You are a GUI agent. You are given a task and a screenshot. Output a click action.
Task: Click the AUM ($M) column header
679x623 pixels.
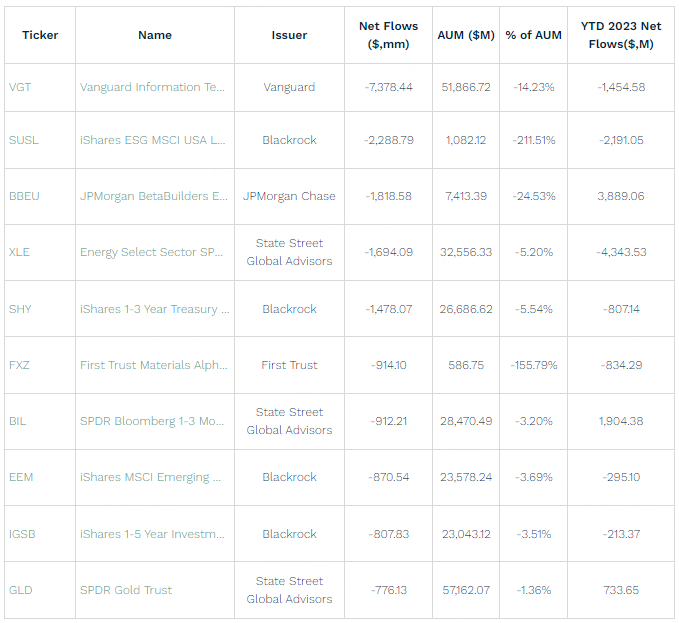[x=466, y=35]
